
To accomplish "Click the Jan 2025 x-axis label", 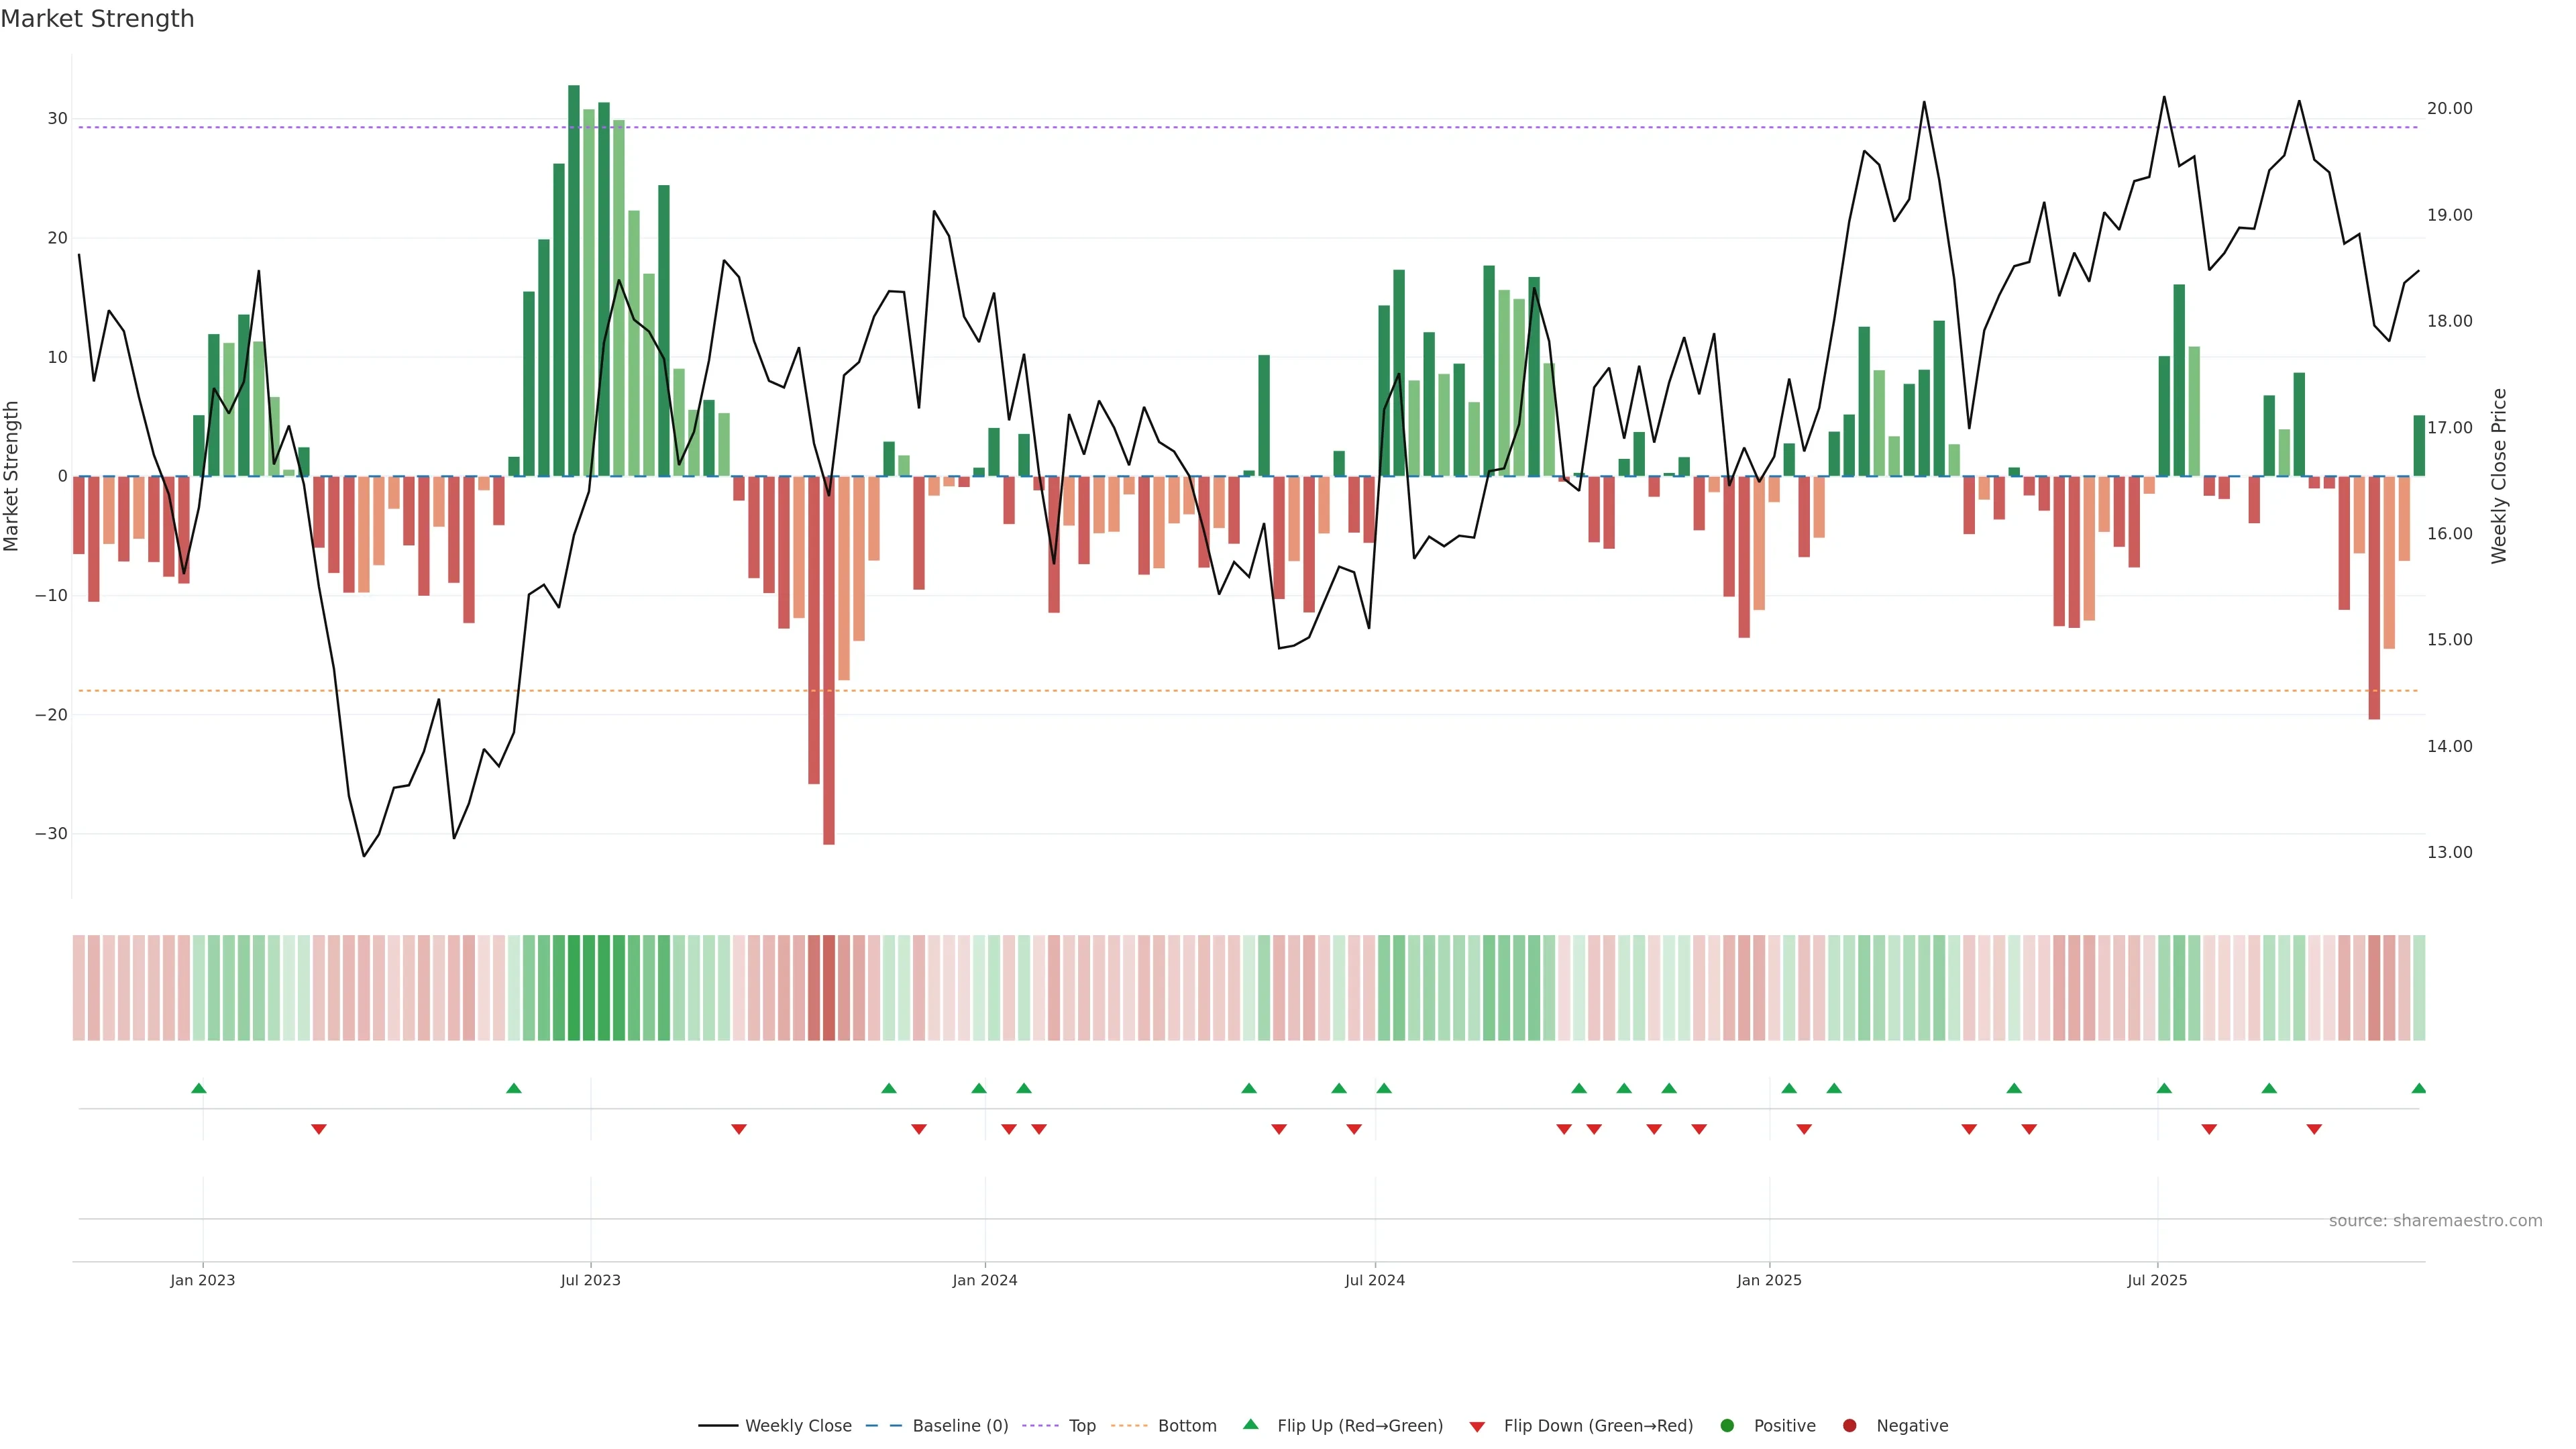I will coord(1768,1280).
